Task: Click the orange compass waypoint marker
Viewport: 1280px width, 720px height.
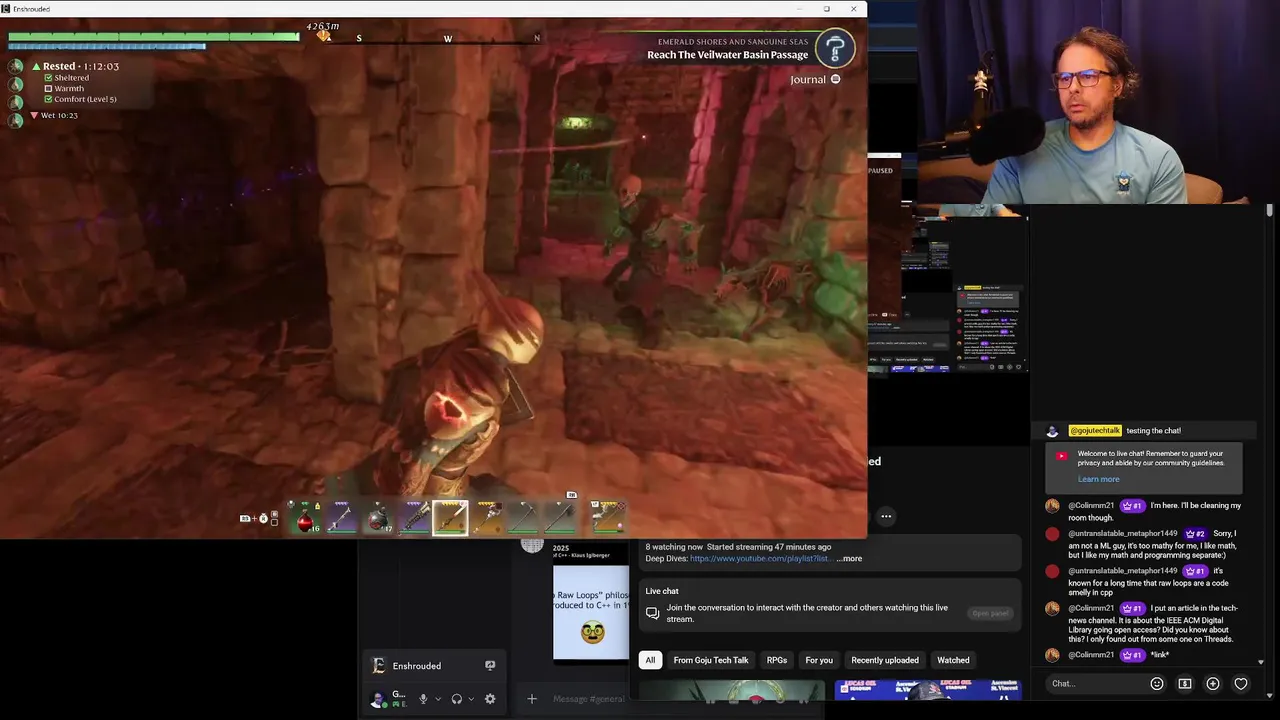Action: point(324,36)
